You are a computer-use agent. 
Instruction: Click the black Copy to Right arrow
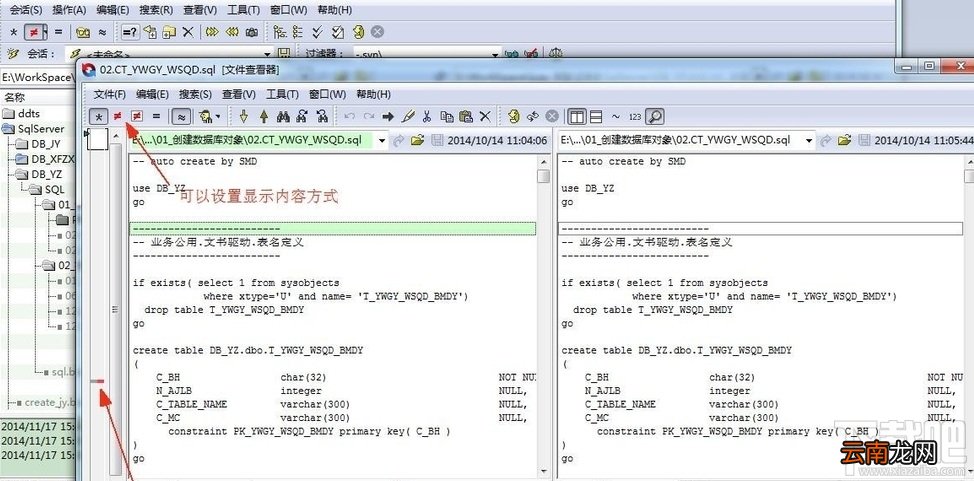coord(388,116)
